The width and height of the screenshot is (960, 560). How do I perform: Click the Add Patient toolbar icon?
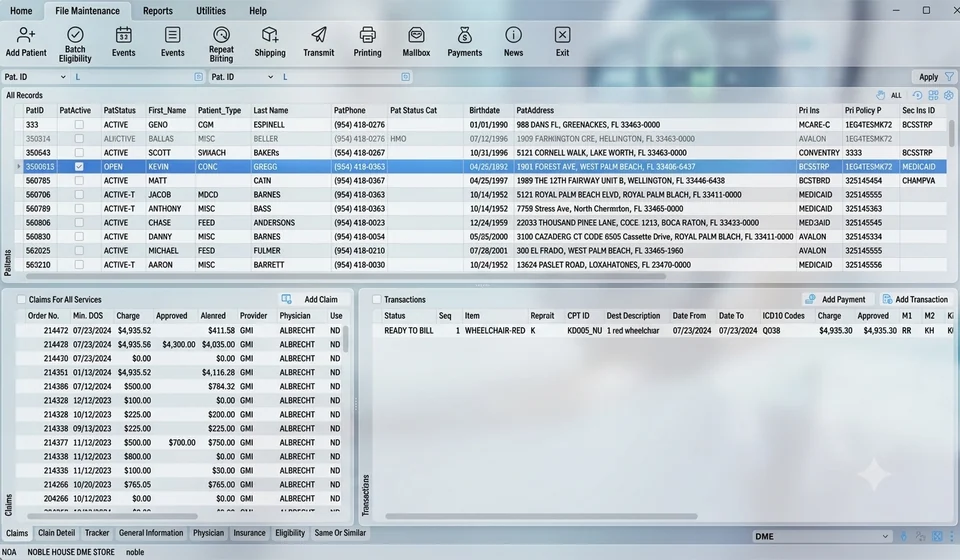(26, 35)
